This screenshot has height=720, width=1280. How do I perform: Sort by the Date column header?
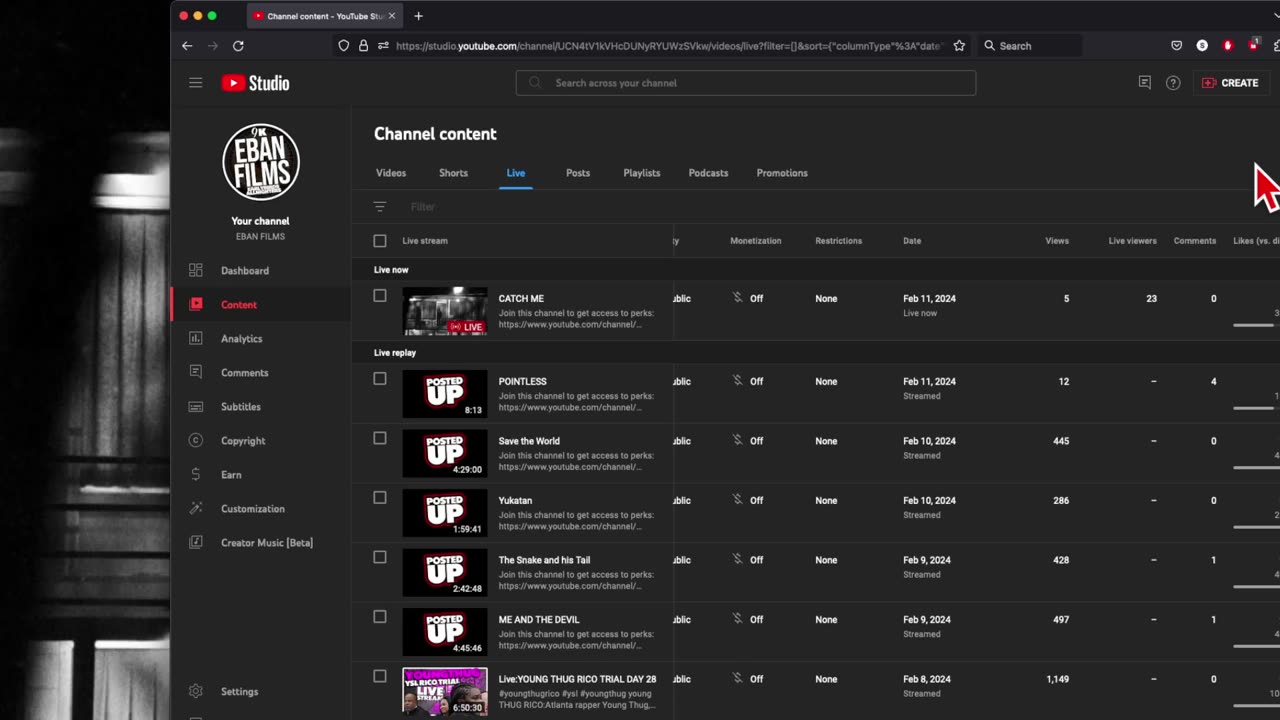912,241
